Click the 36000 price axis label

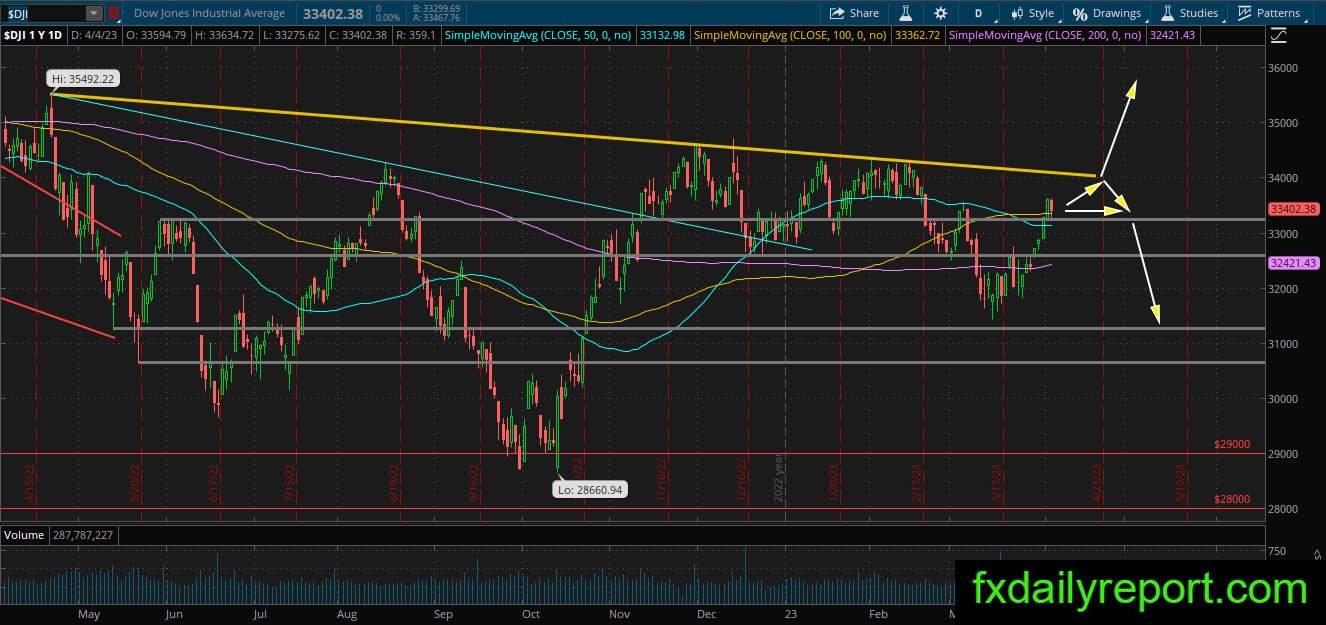click(1285, 68)
